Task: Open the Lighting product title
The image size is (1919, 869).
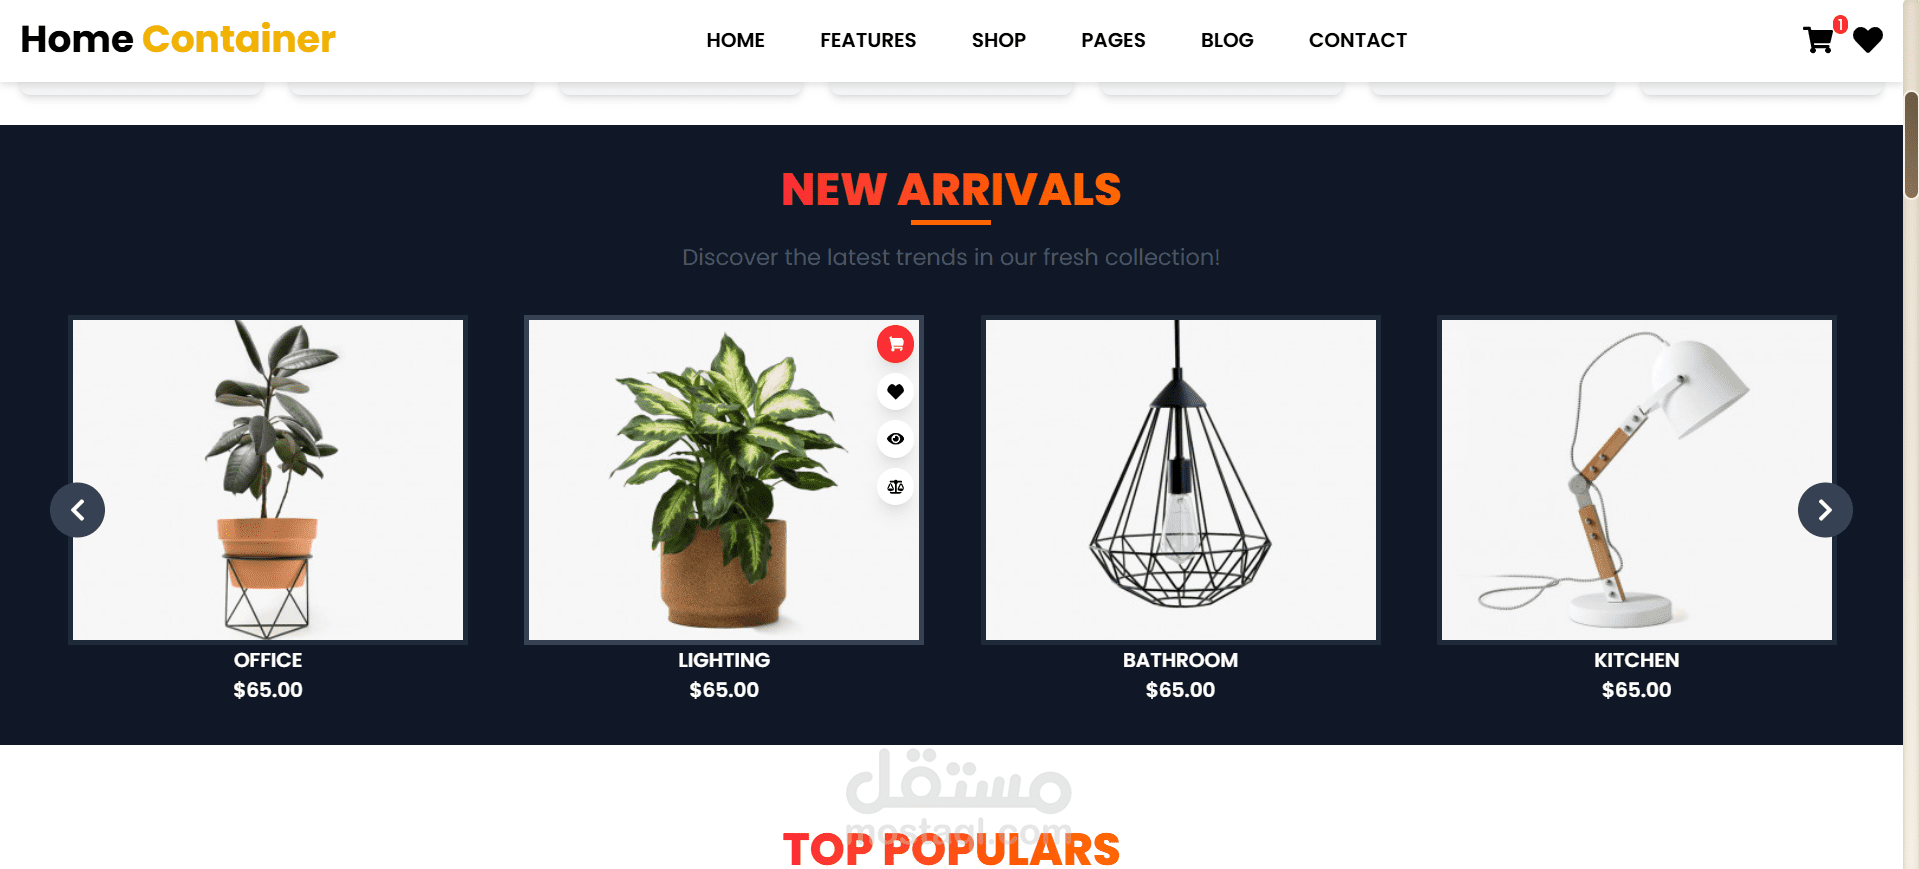Action: pyautogui.click(x=724, y=660)
